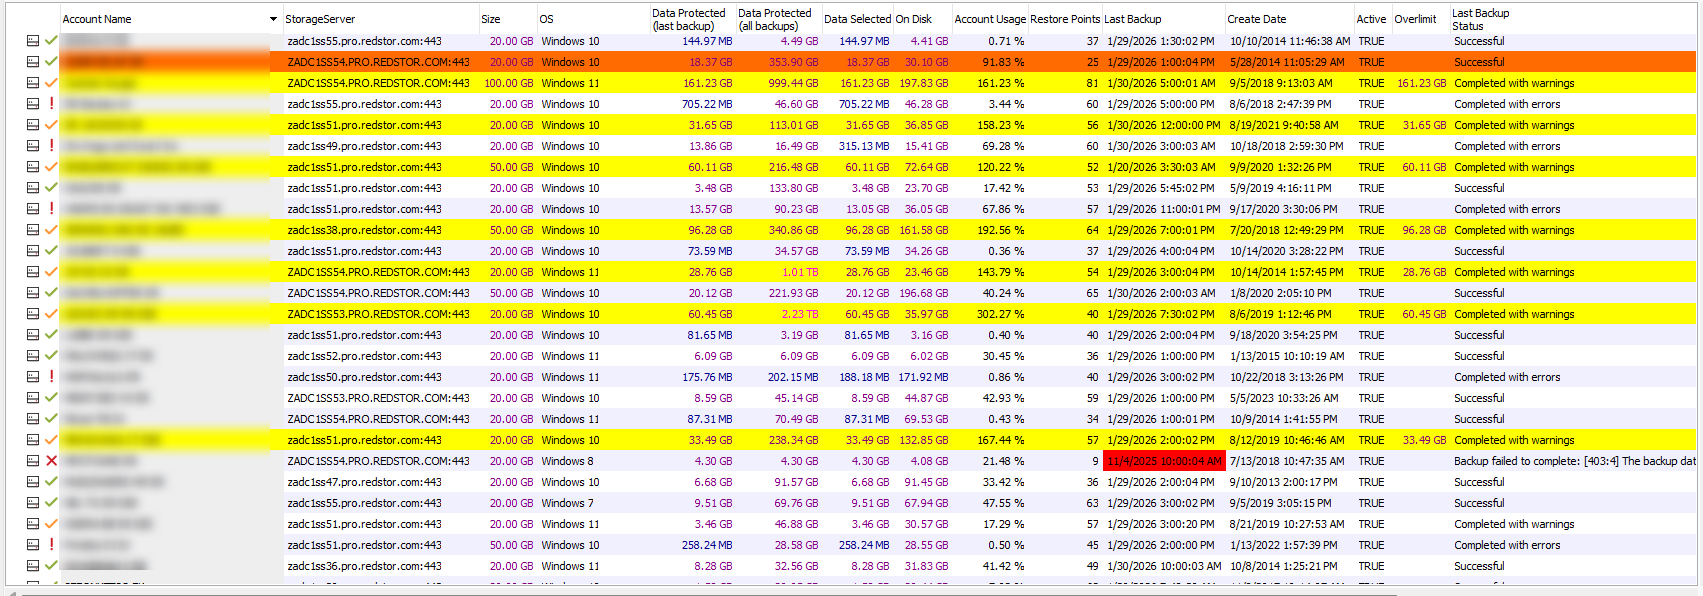Image resolution: width=1703 pixels, height=596 pixels.
Task: Sort by the On Disk column header
Action: [913, 19]
